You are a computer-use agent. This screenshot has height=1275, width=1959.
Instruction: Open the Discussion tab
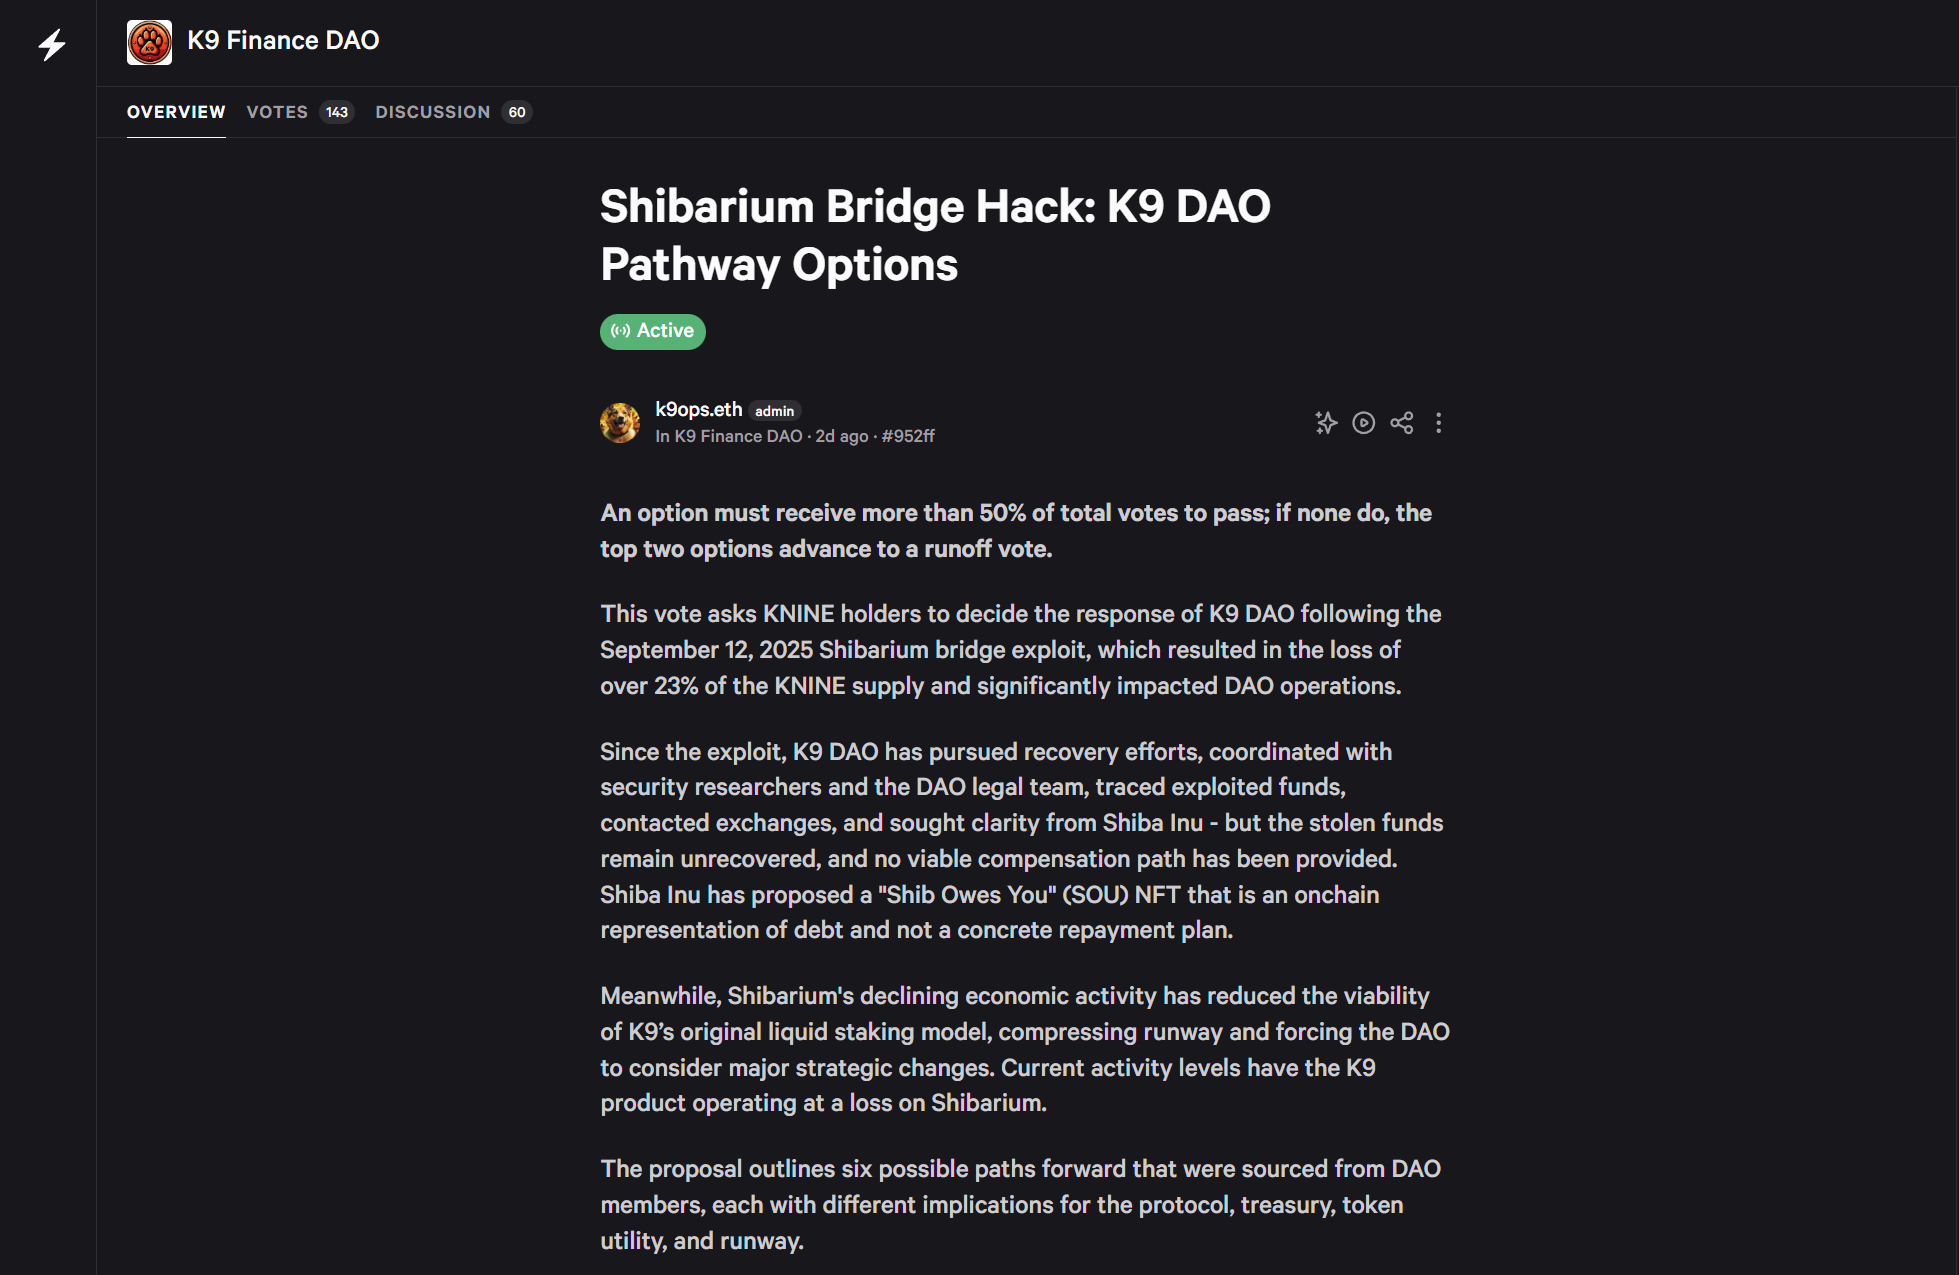point(433,112)
